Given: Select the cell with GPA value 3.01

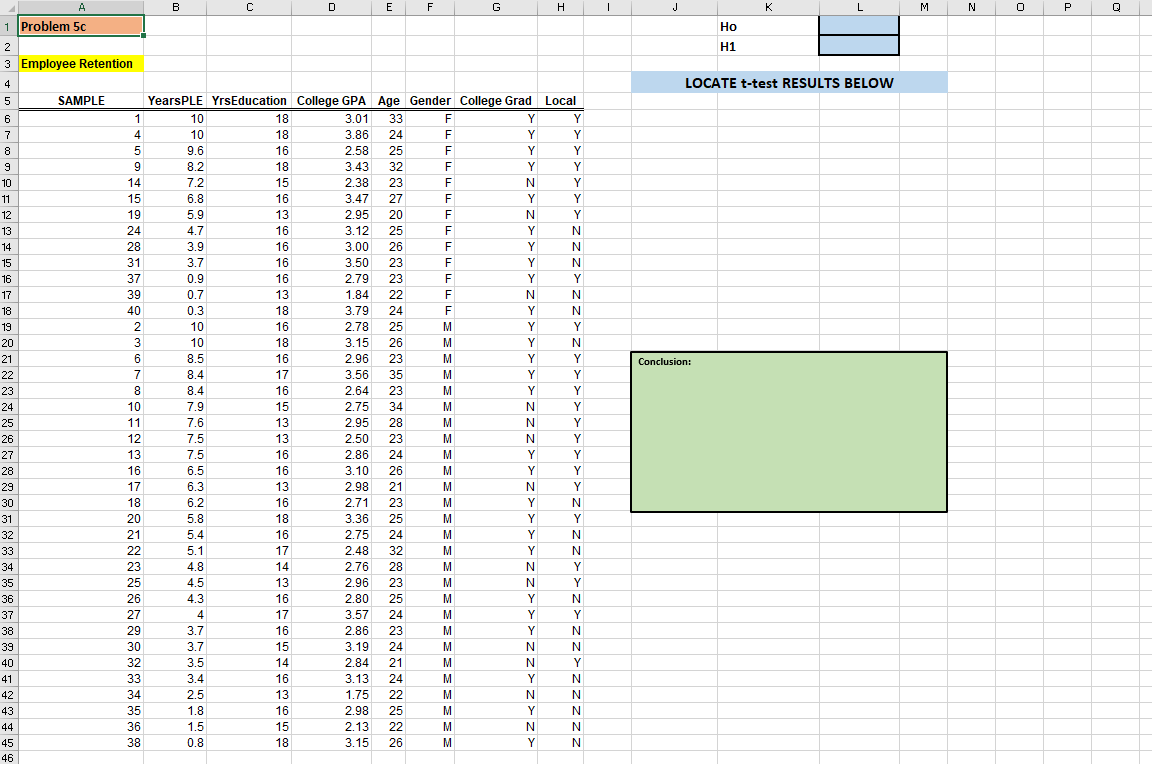Looking at the screenshot, I should click(331, 118).
